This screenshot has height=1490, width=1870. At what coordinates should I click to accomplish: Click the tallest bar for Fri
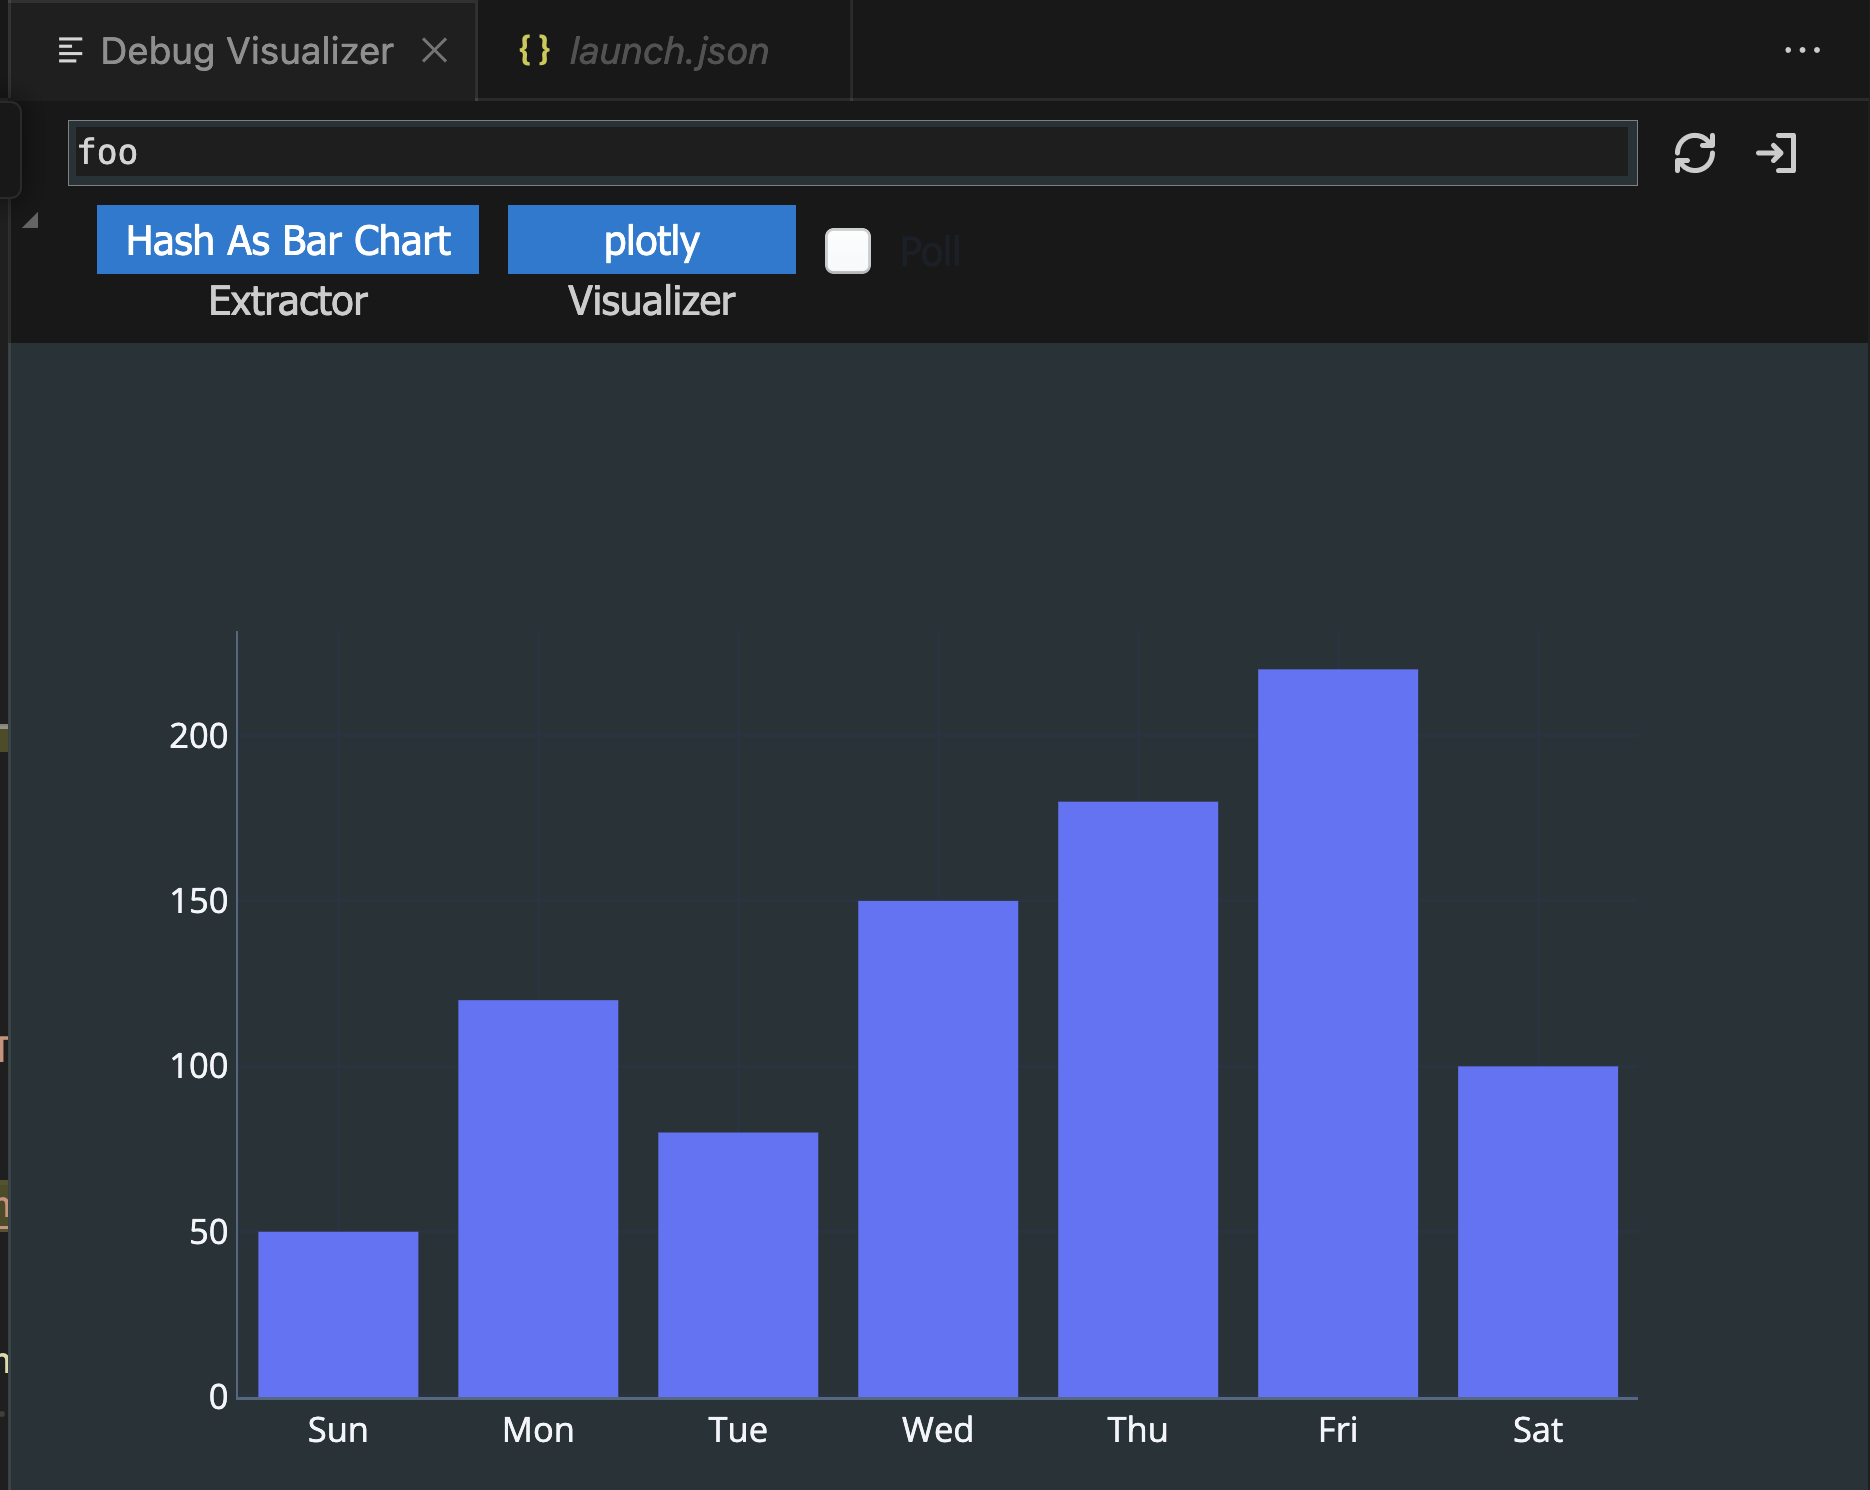(x=1337, y=1030)
